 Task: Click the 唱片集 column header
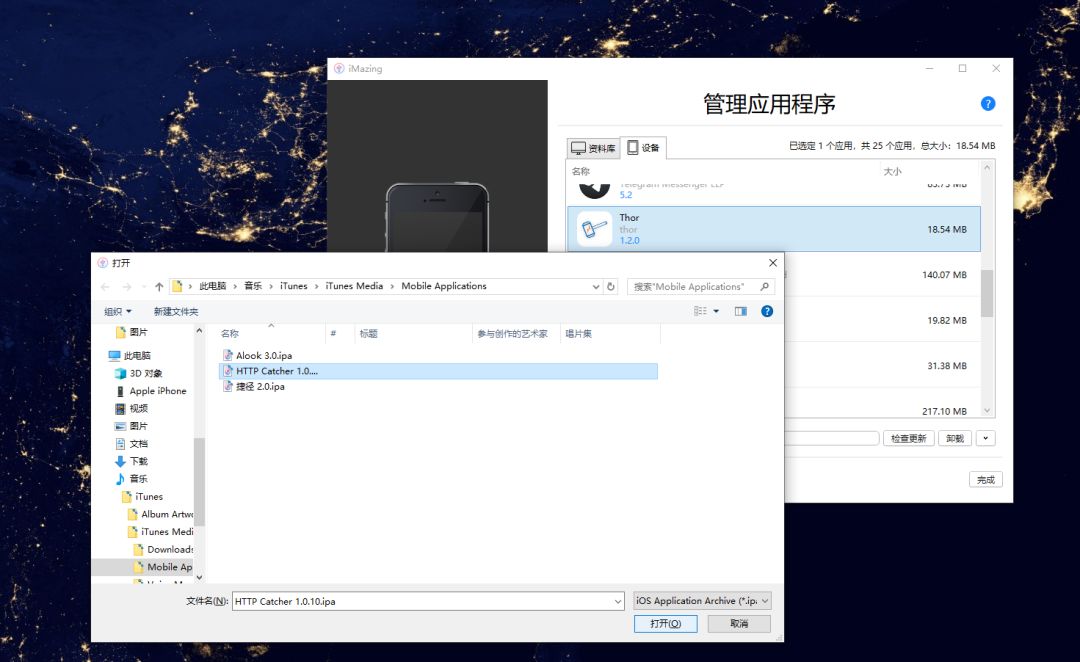(610, 333)
